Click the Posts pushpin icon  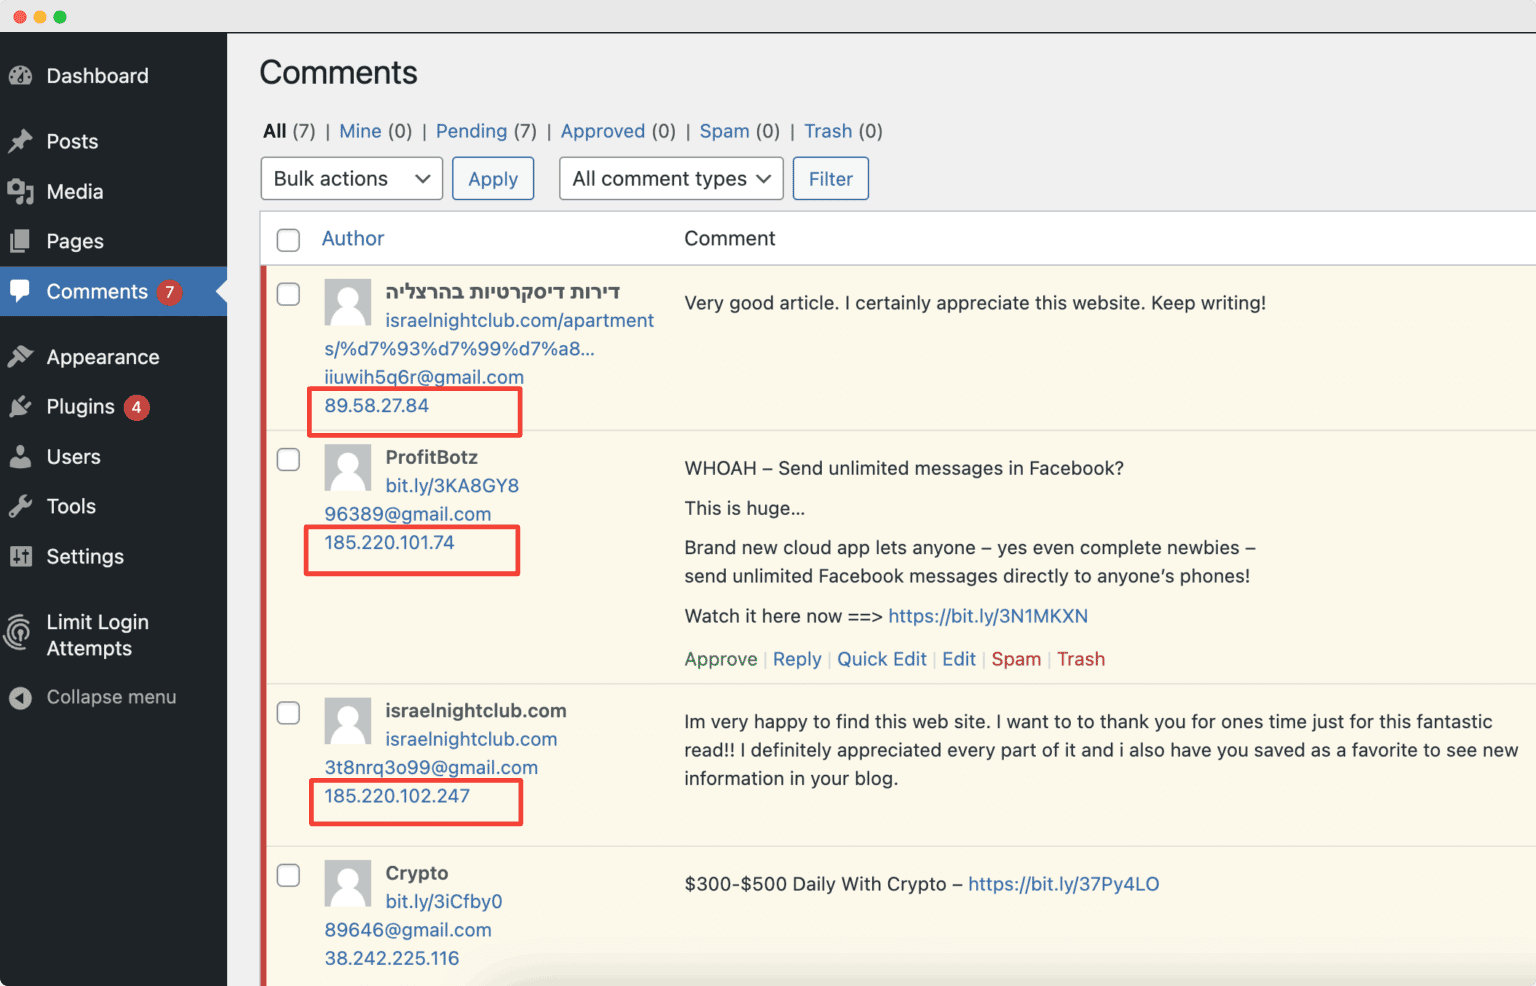pyautogui.click(x=20, y=141)
